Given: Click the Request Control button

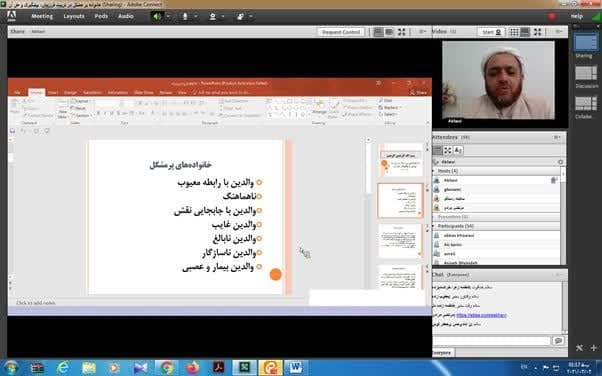Looking at the screenshot, I should pyautogui.click(x=341, y=32).
